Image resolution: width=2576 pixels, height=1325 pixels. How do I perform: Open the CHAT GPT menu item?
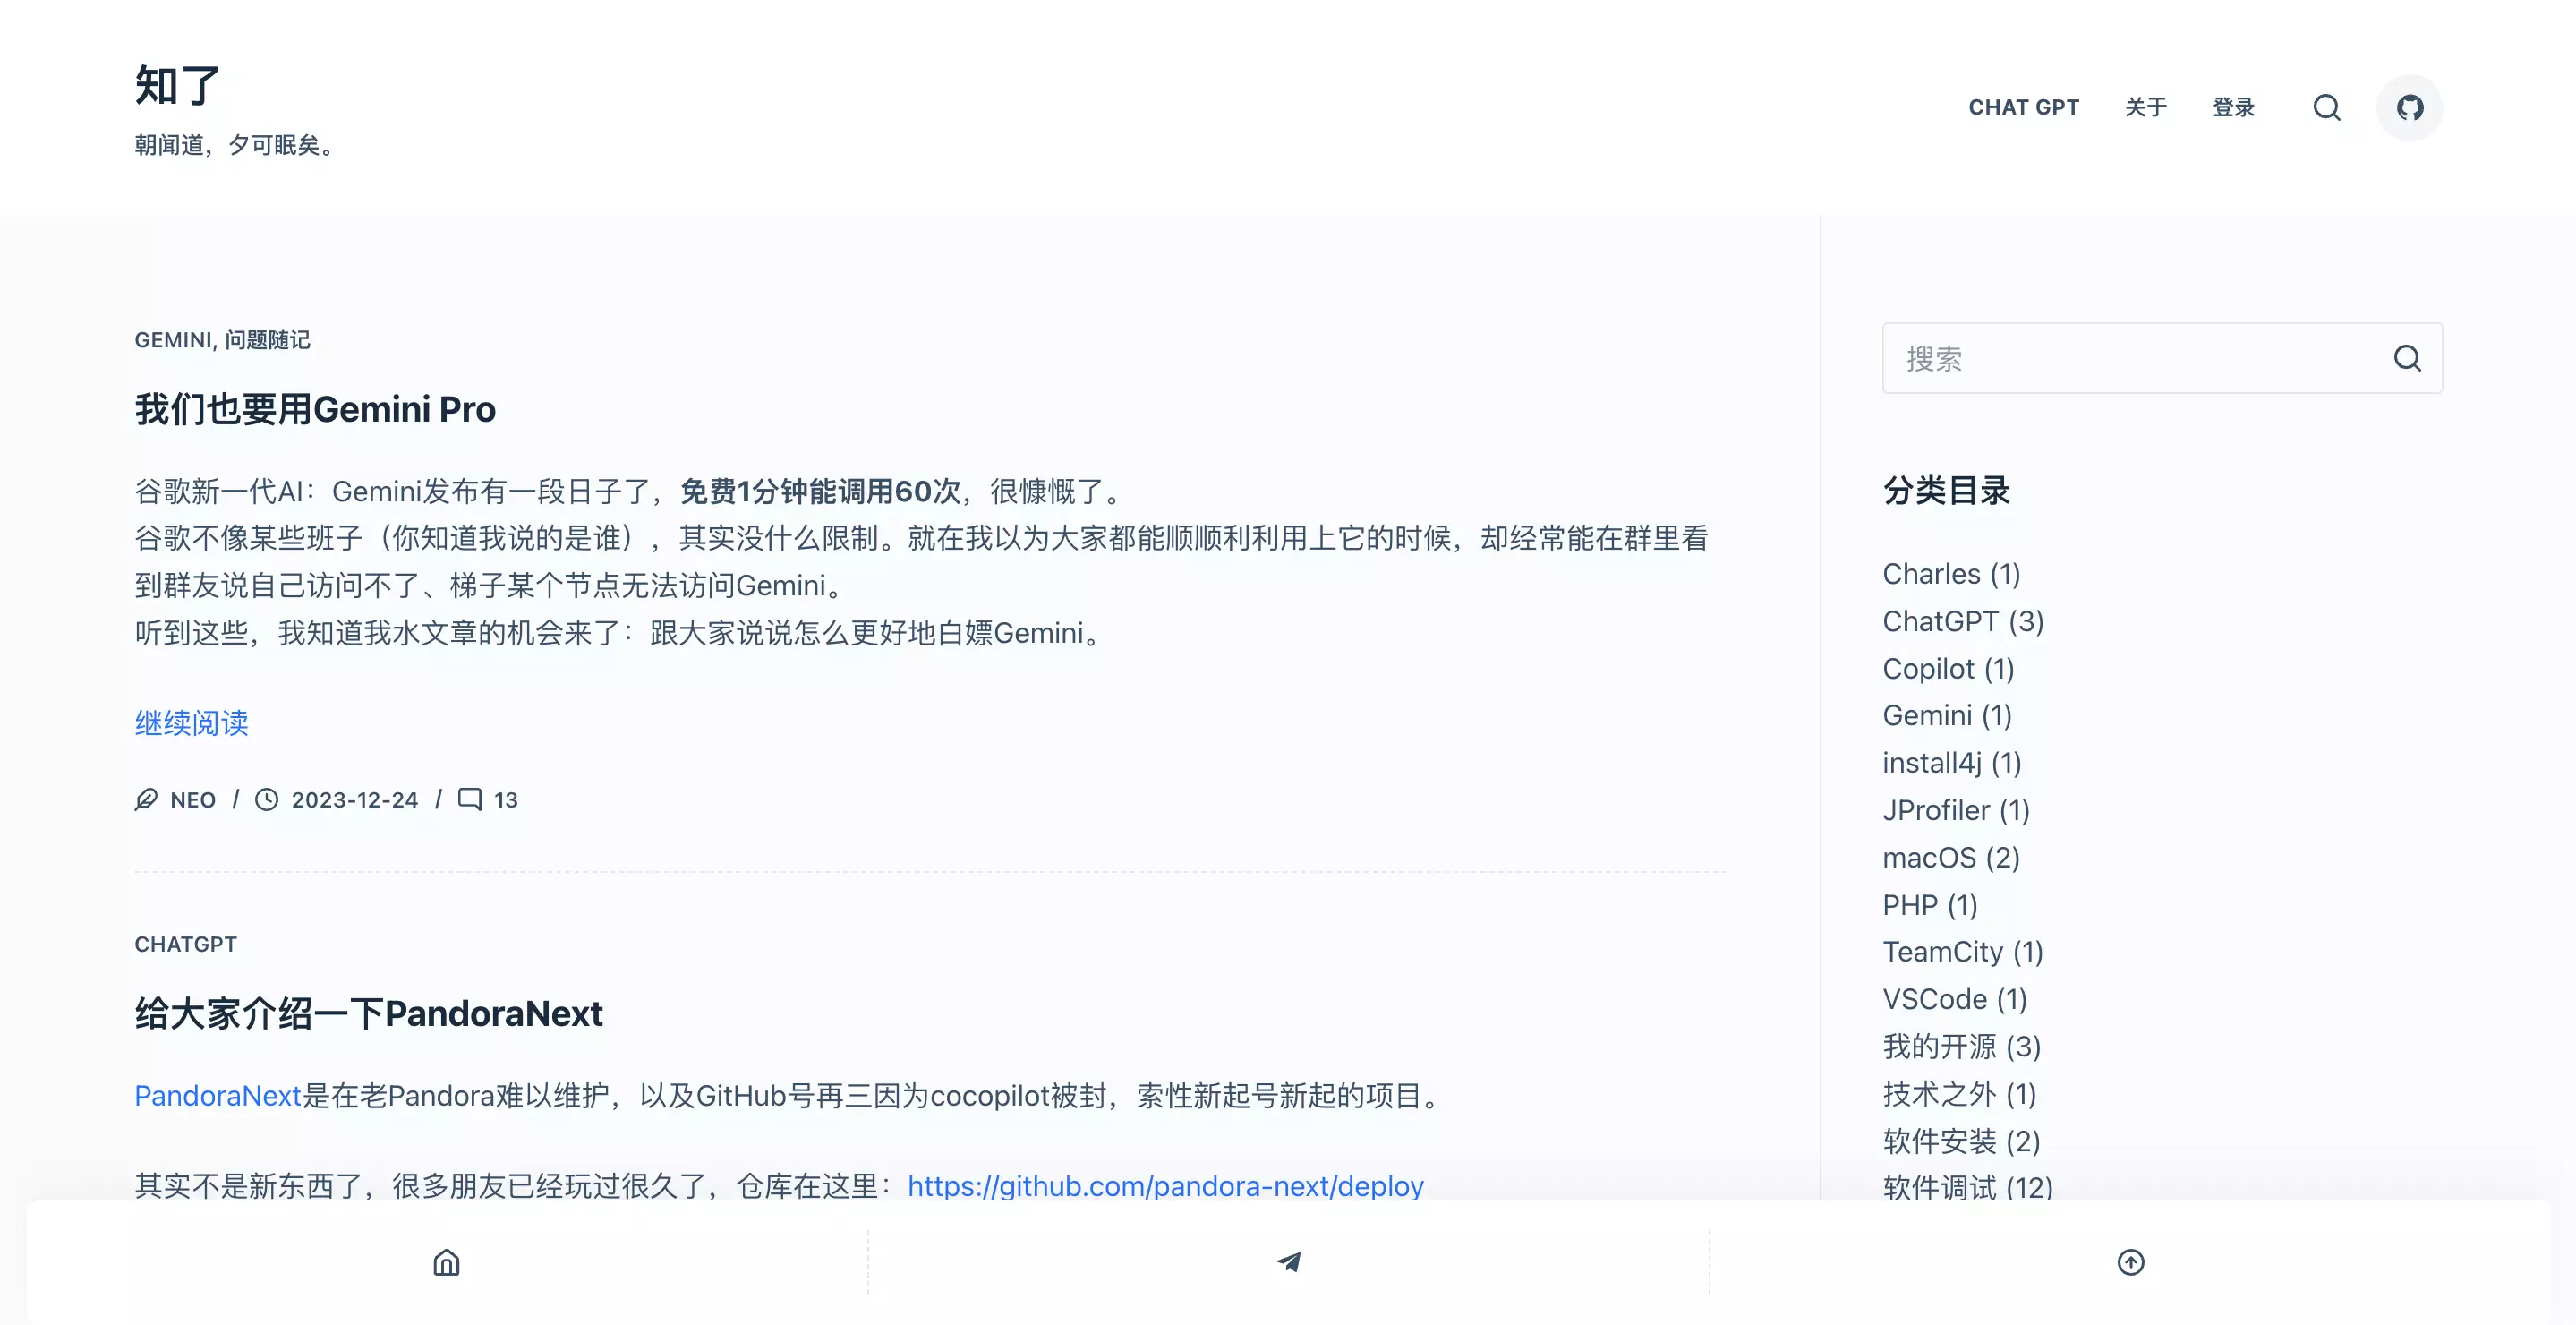[2024, 107]
